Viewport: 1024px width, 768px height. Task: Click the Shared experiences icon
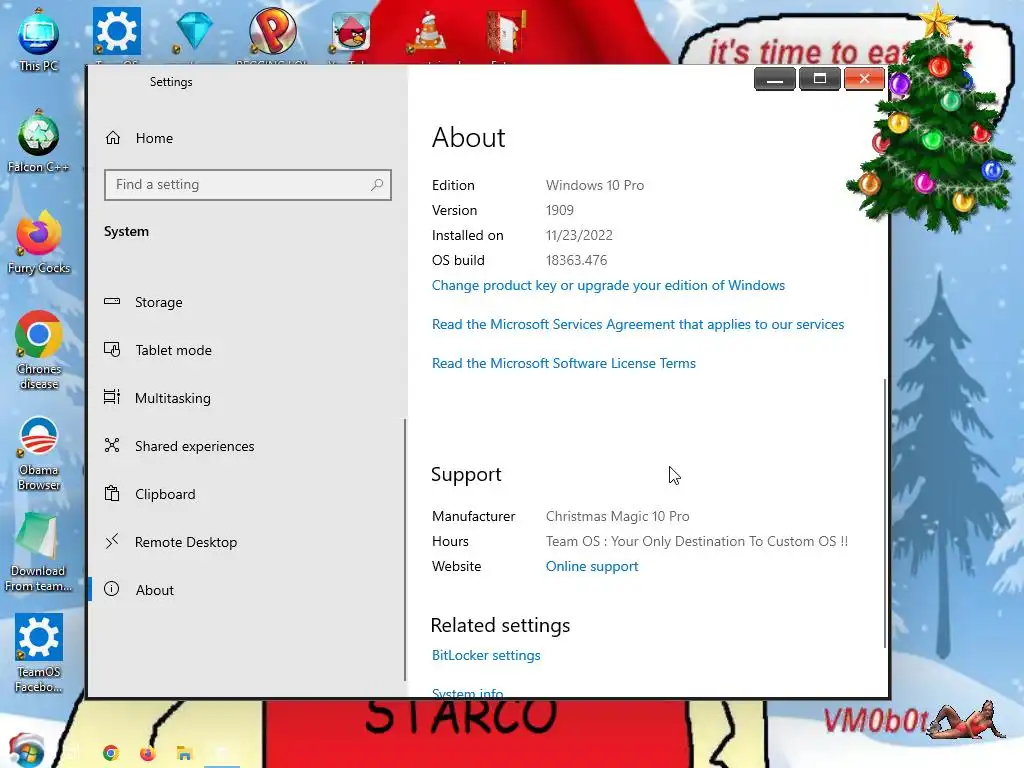[112, 445]
